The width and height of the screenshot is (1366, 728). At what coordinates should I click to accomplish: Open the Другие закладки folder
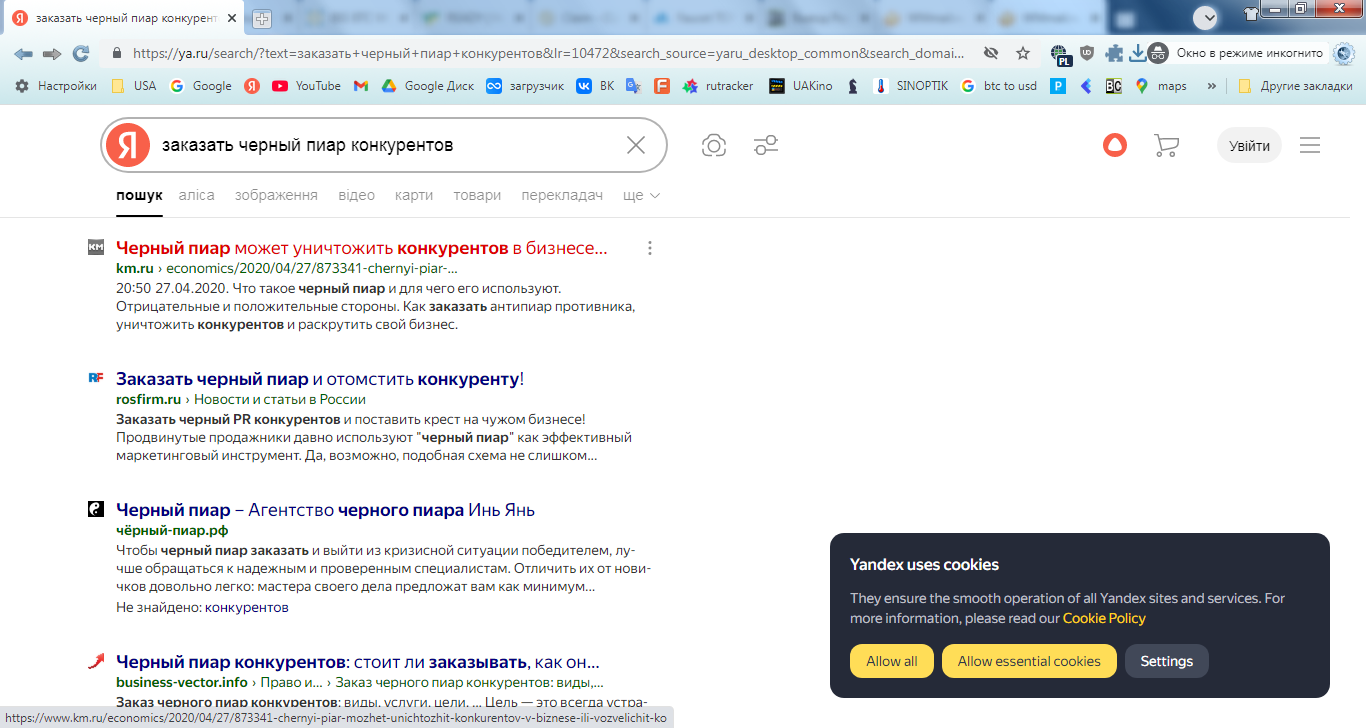tap(1294, 86)
